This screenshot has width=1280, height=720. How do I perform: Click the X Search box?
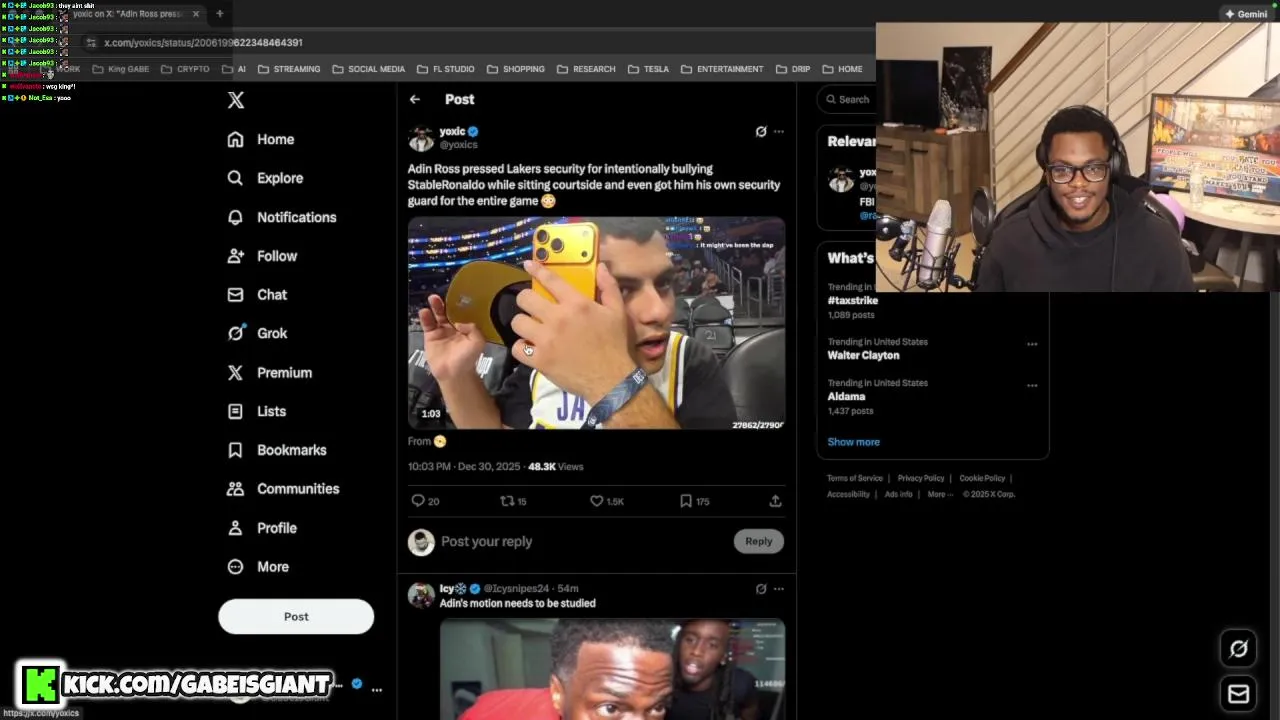pyautogui.click(x=846, y=99)
